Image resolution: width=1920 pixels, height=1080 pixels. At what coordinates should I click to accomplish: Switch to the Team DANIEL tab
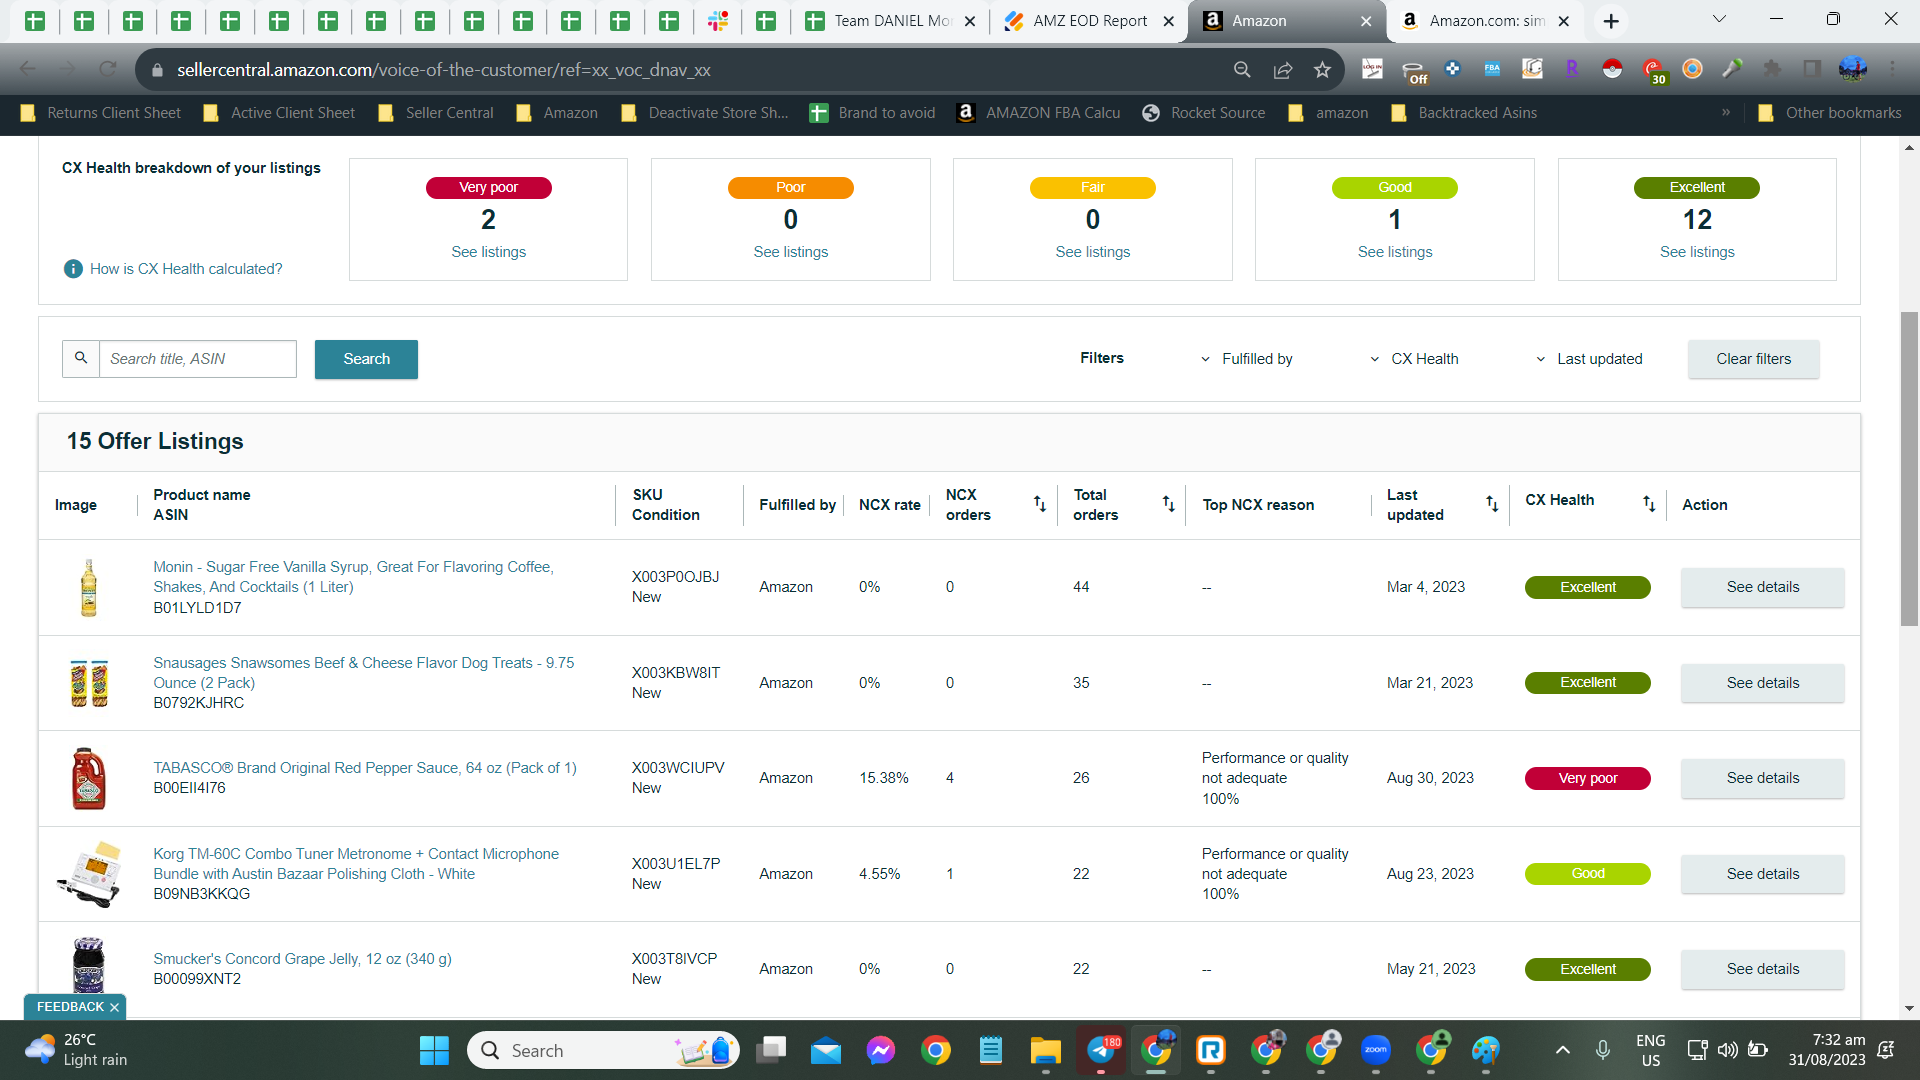pos(891,21)
